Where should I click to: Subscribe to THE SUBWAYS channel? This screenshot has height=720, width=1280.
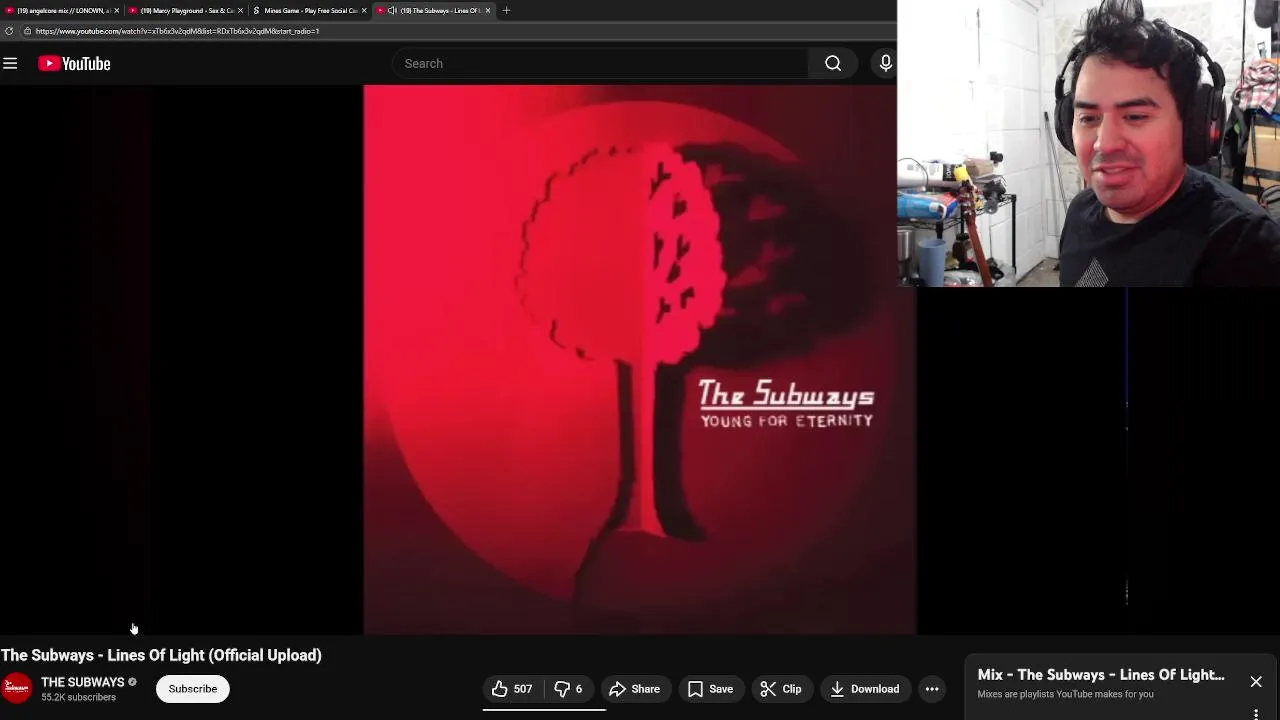coord(193,689)
